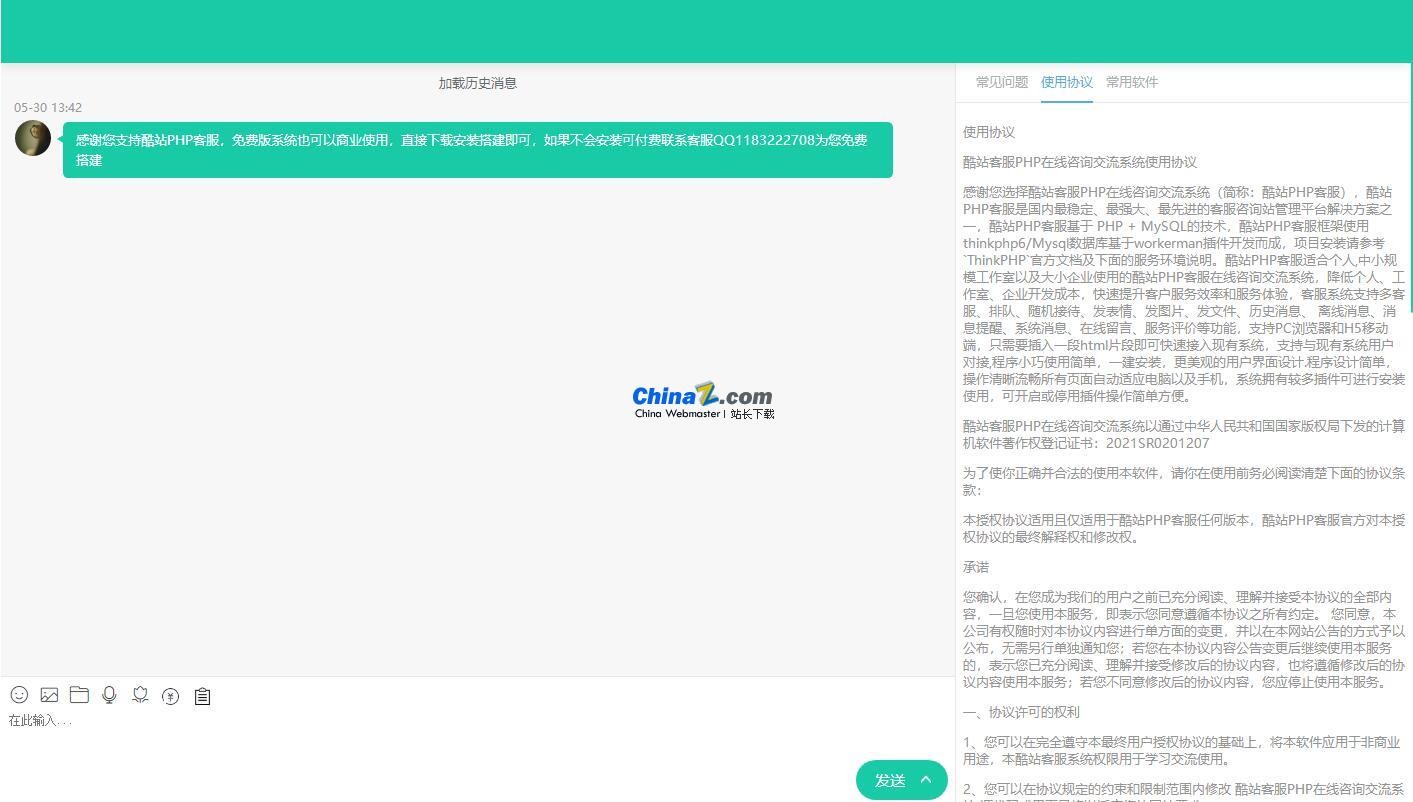Viewport: 1413px width, 802px height.
Task: Select the voice message microphone icon
Action: coord(109,695)
